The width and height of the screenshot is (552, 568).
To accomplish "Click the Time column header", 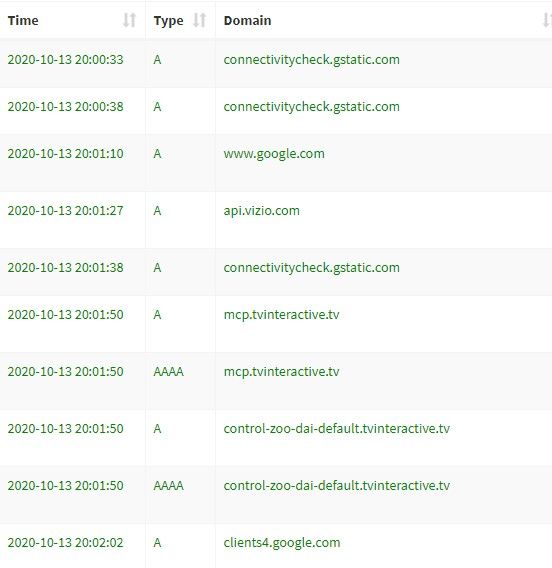I will tap(23, 20).
